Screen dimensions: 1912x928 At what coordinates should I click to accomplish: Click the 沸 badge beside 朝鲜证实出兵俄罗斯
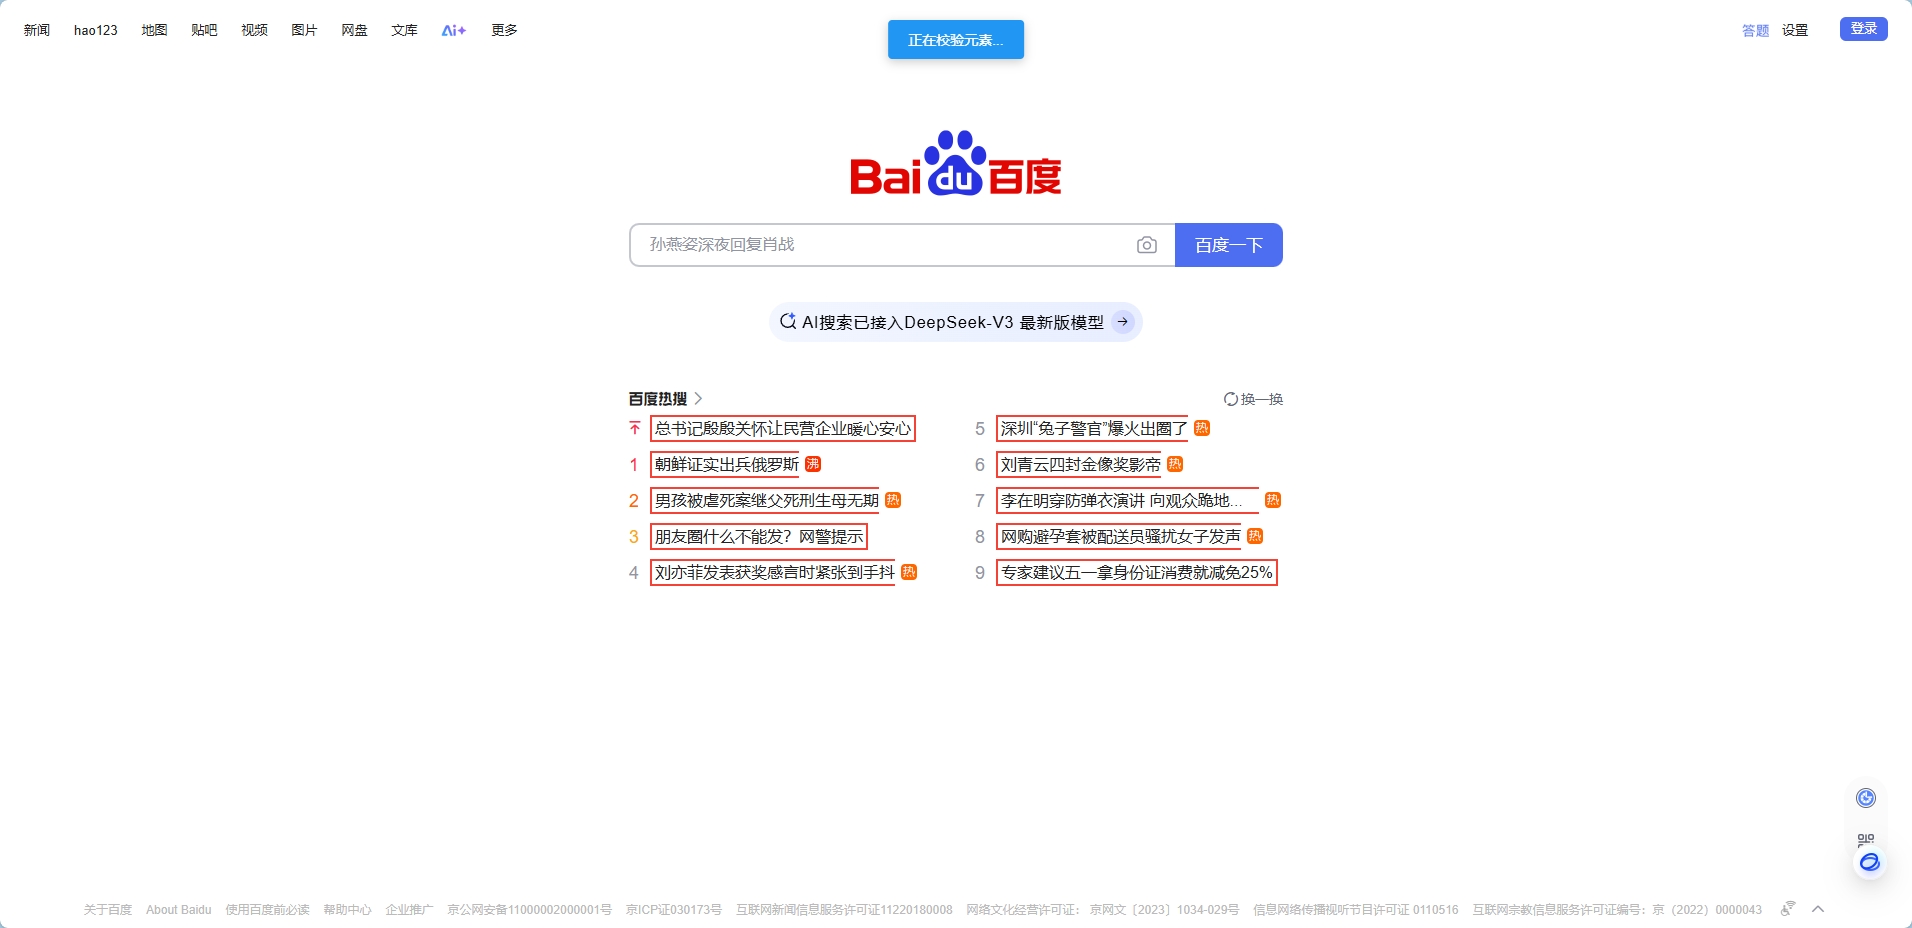tap(813, 464)
